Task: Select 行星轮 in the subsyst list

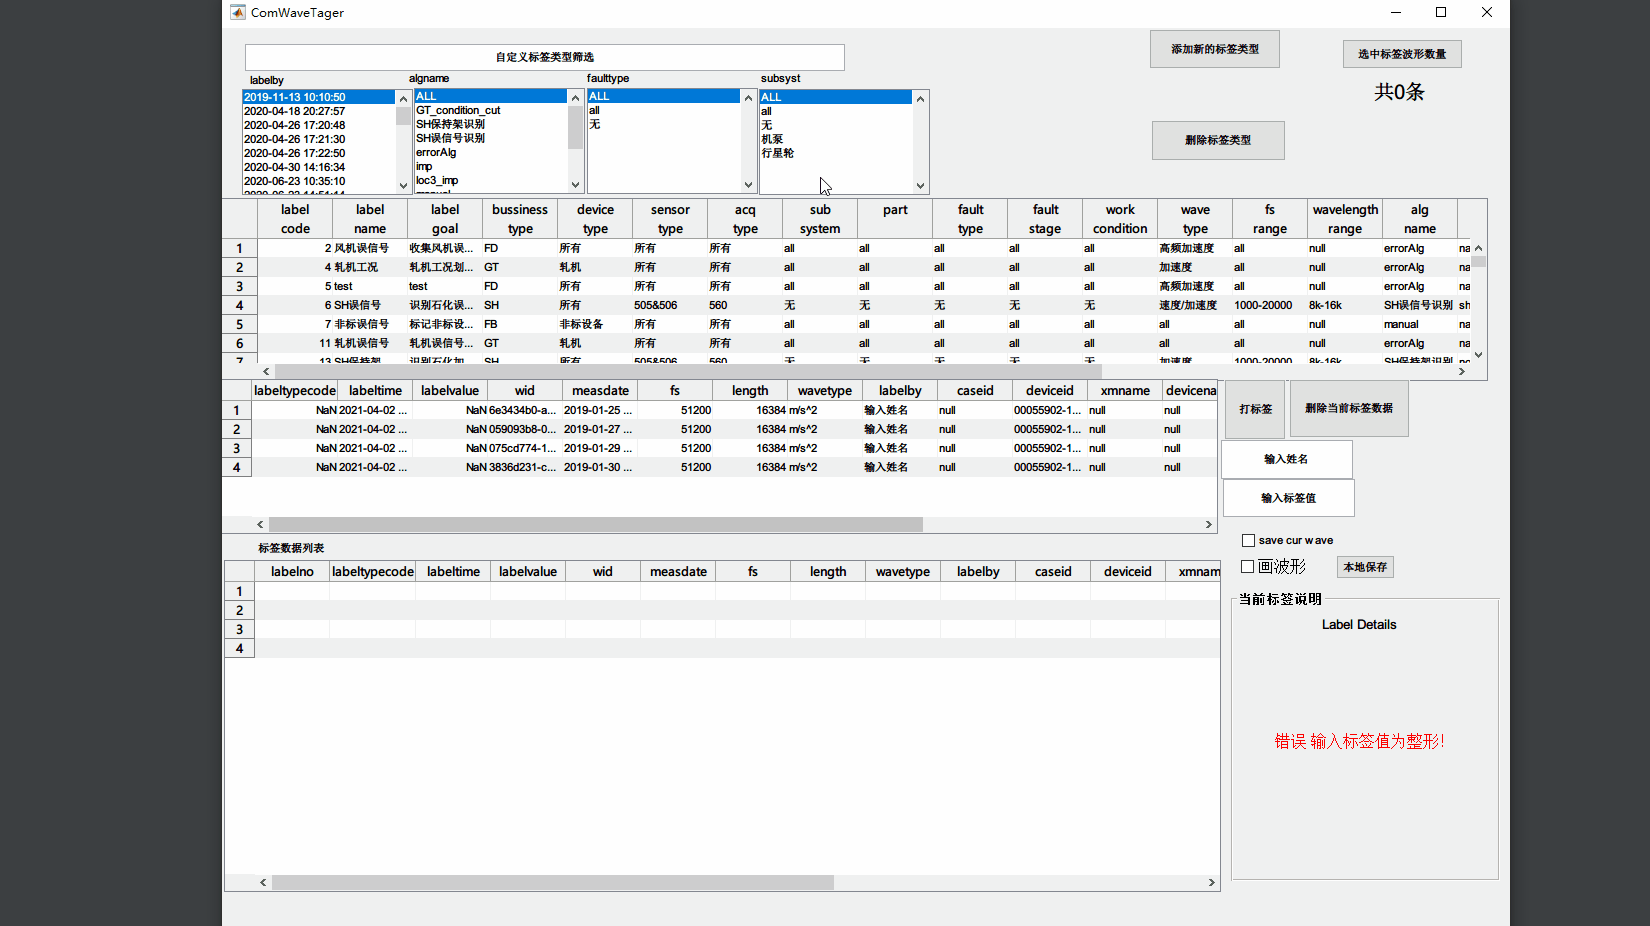Action: tap(836, 153)
